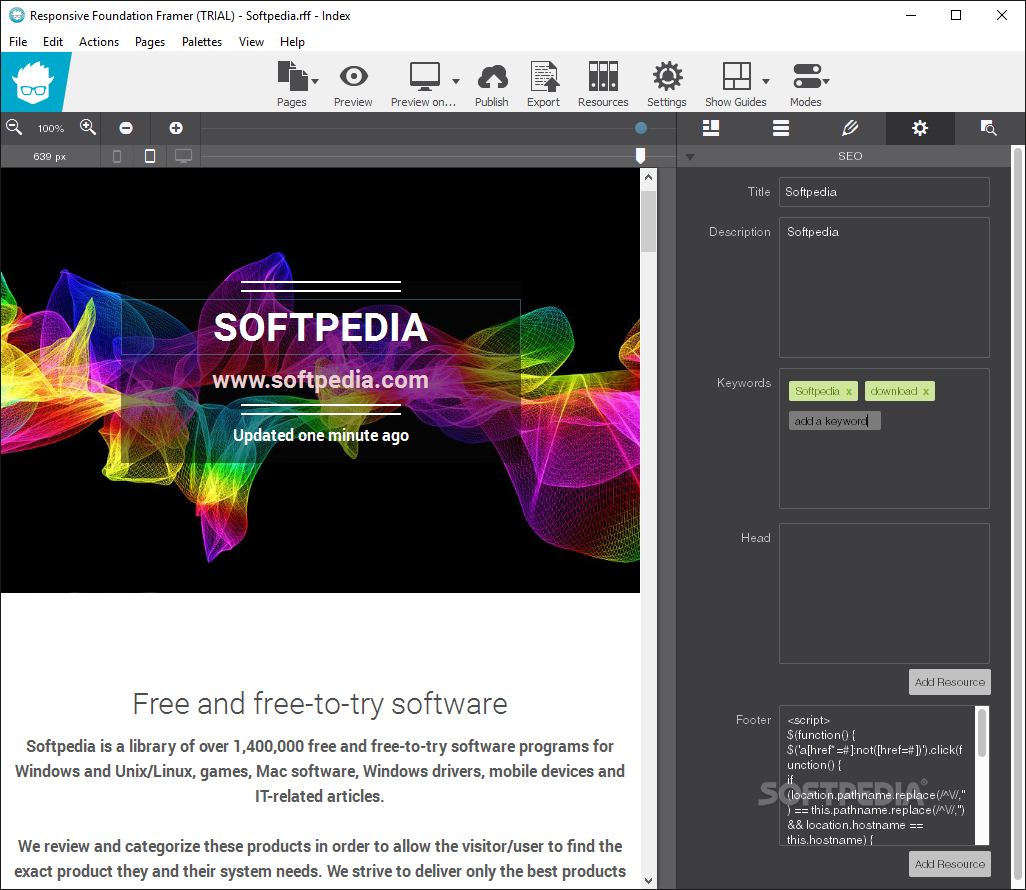Open the Pages menu
This screenshot has width=1026, height=890.
[150, 42]
